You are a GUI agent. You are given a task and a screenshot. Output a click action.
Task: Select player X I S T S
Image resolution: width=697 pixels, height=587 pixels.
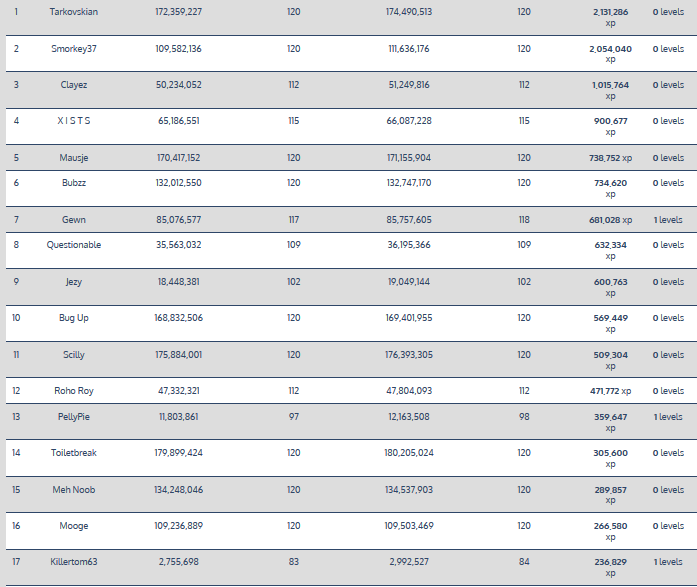click(73, 121)
